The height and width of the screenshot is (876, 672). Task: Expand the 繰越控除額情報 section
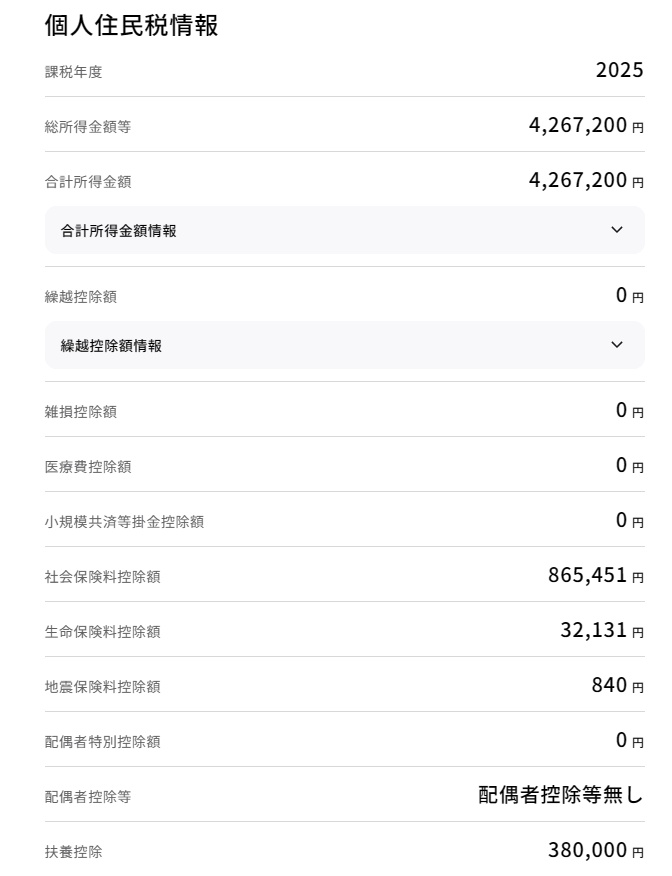click(345, 345)
